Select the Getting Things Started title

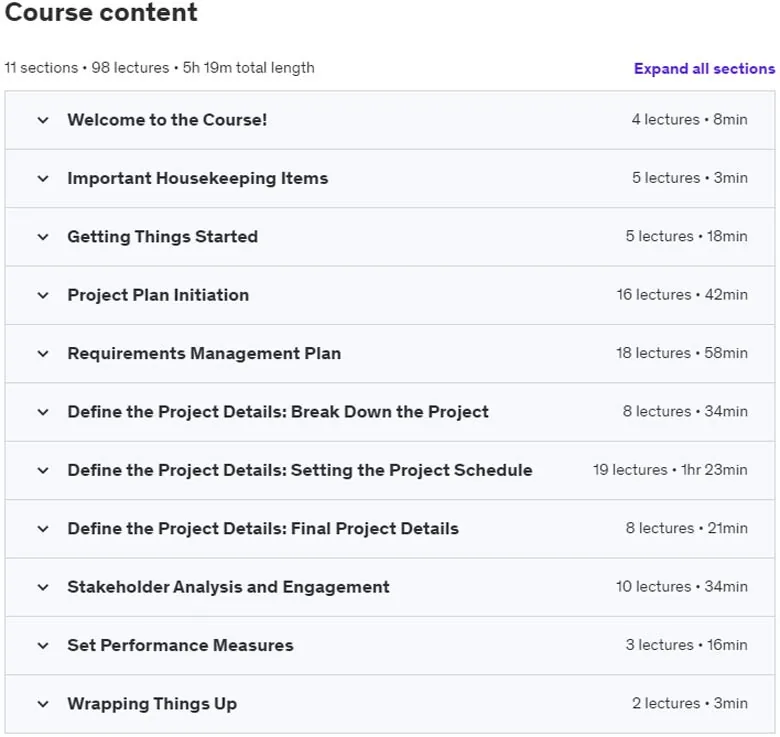[163, 237]
